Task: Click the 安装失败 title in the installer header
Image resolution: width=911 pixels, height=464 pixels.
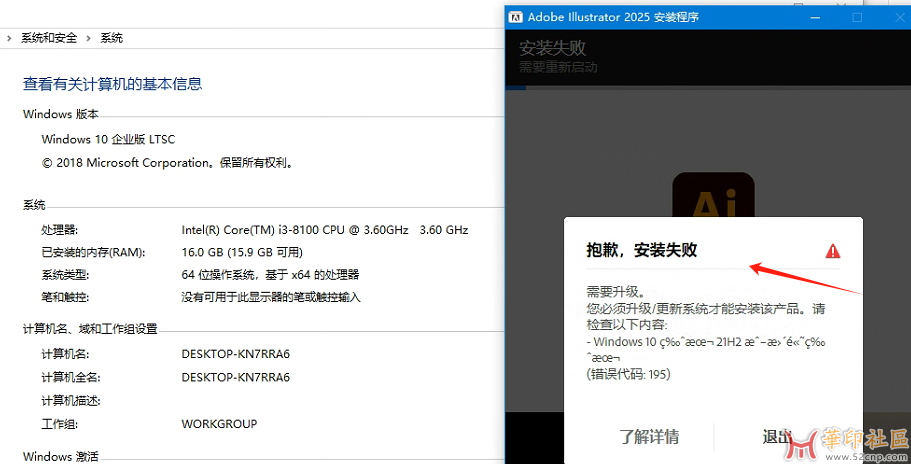Action: pyautogui.click(x=553, y=48)
